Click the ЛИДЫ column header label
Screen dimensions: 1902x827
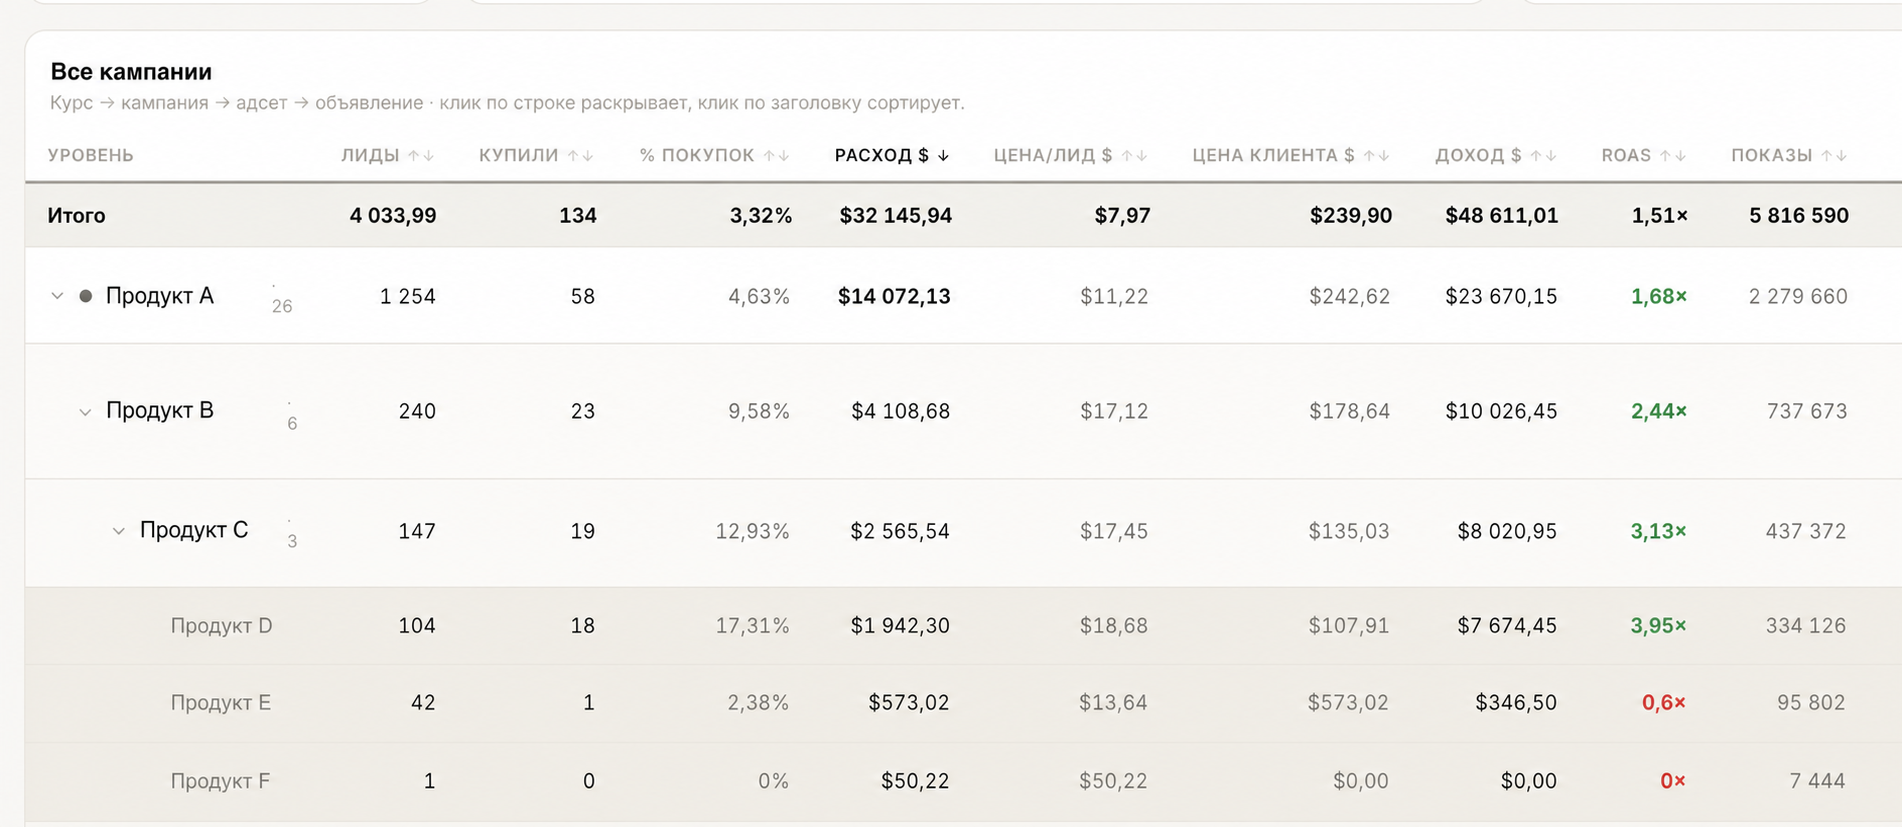click(x=370, y=156)
